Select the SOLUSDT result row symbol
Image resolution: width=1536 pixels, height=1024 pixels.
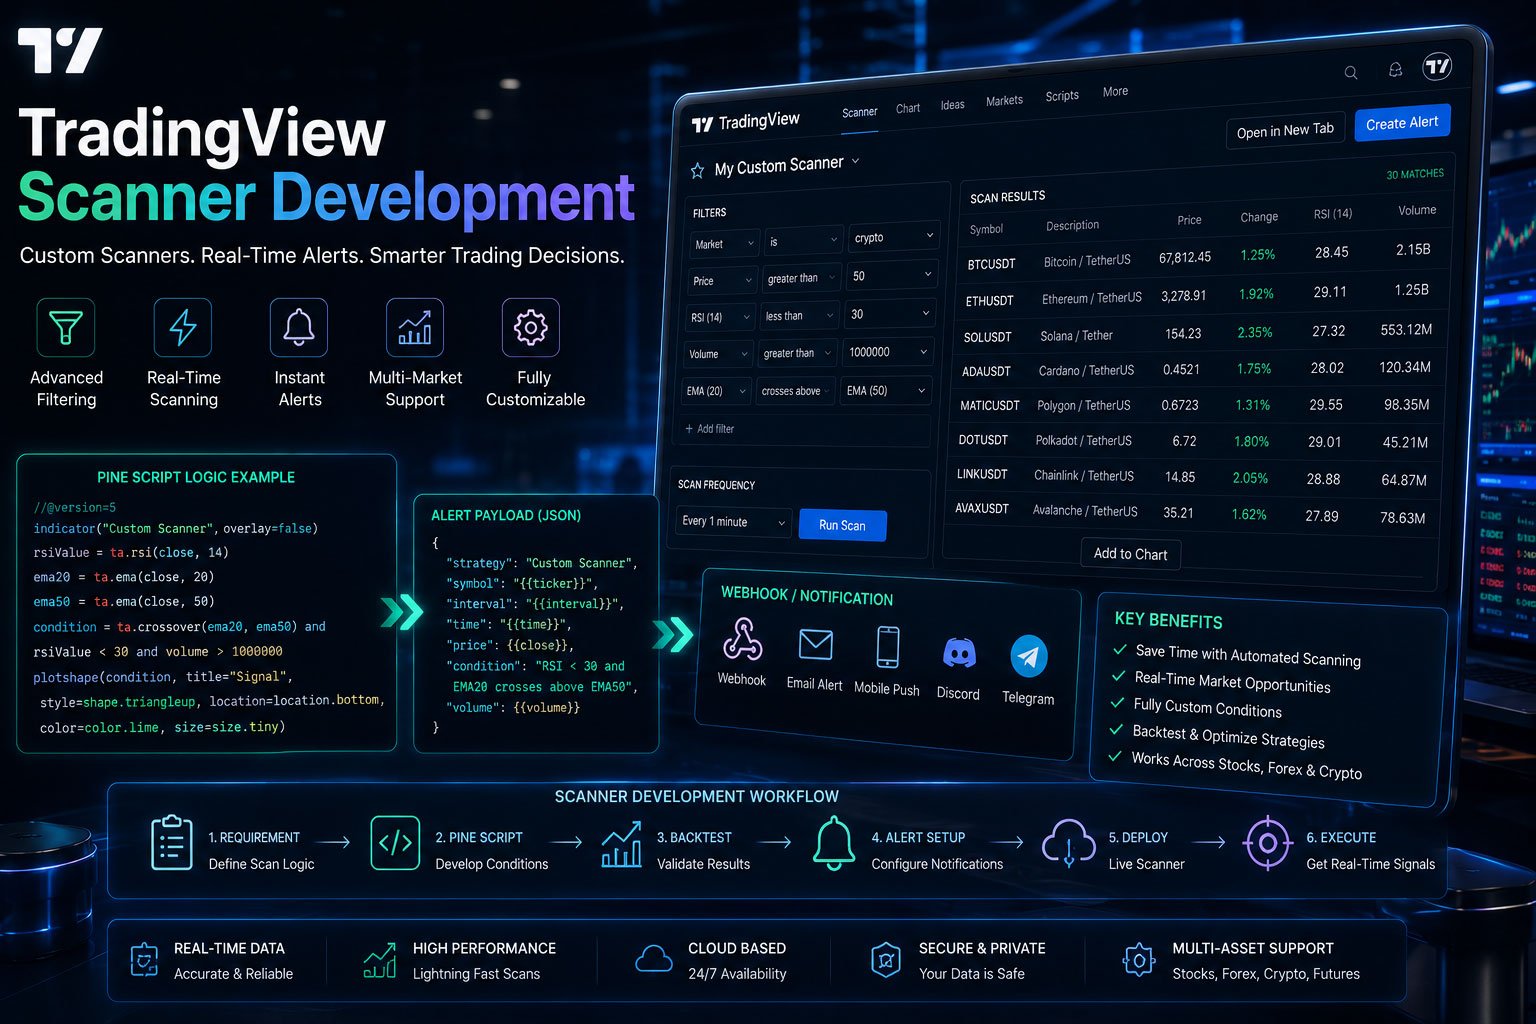(x=987, y=337)
